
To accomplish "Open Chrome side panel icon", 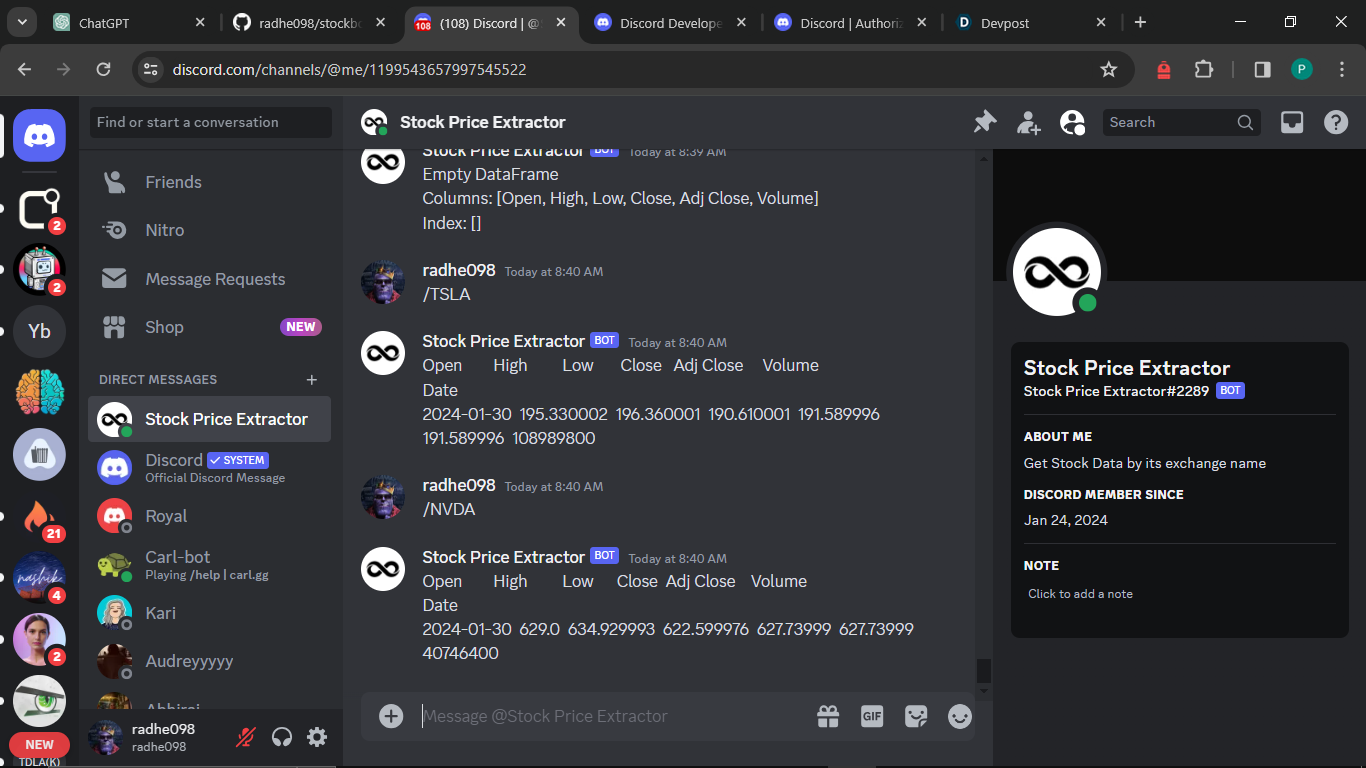I will point(1262,69).
